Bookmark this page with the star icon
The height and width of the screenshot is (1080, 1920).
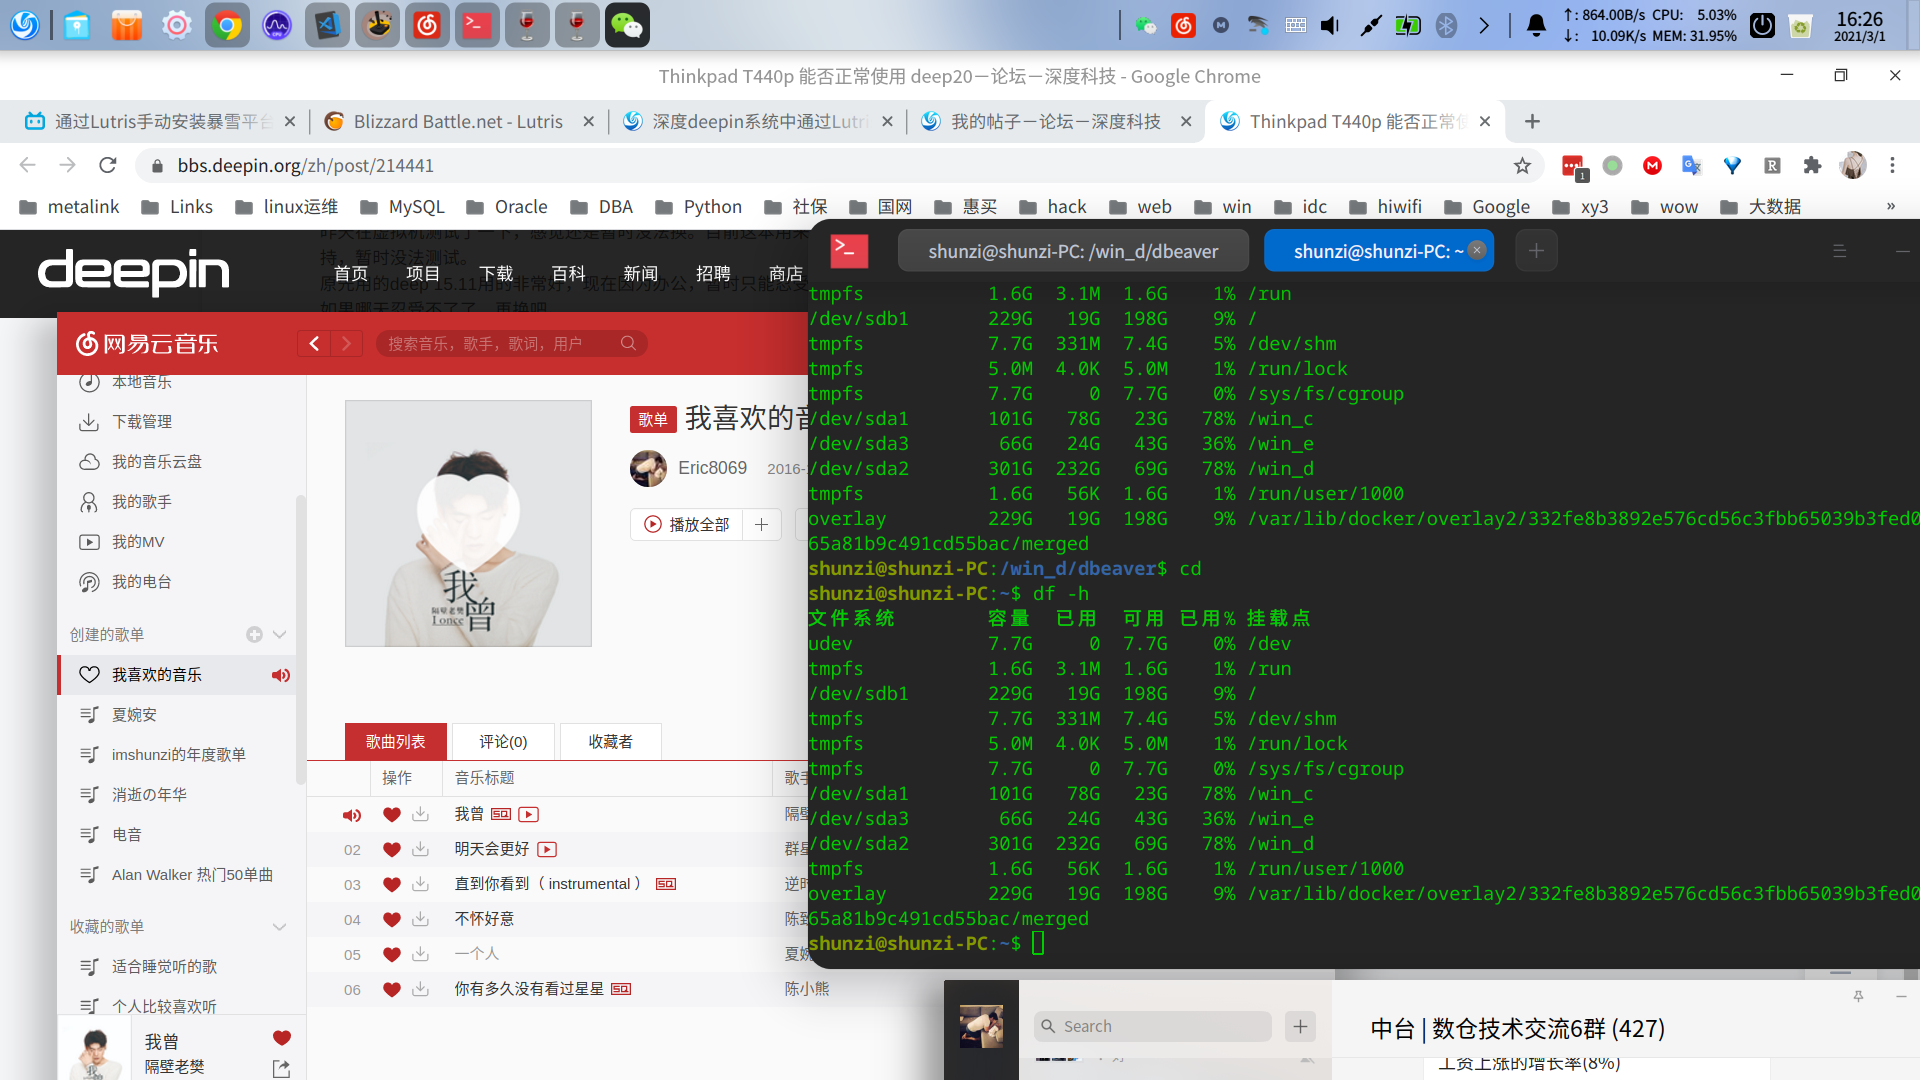coord(1522,165)
